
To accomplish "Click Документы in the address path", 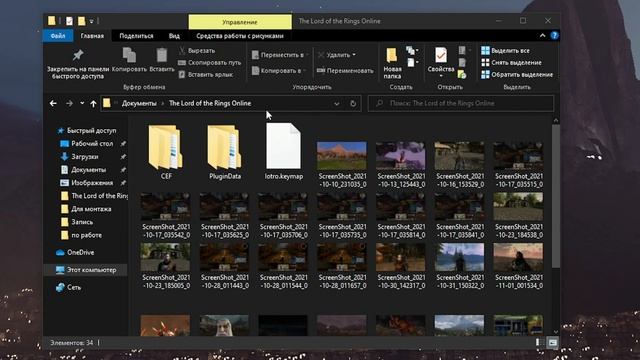I will pyautogui.click(x=139, y=104).
